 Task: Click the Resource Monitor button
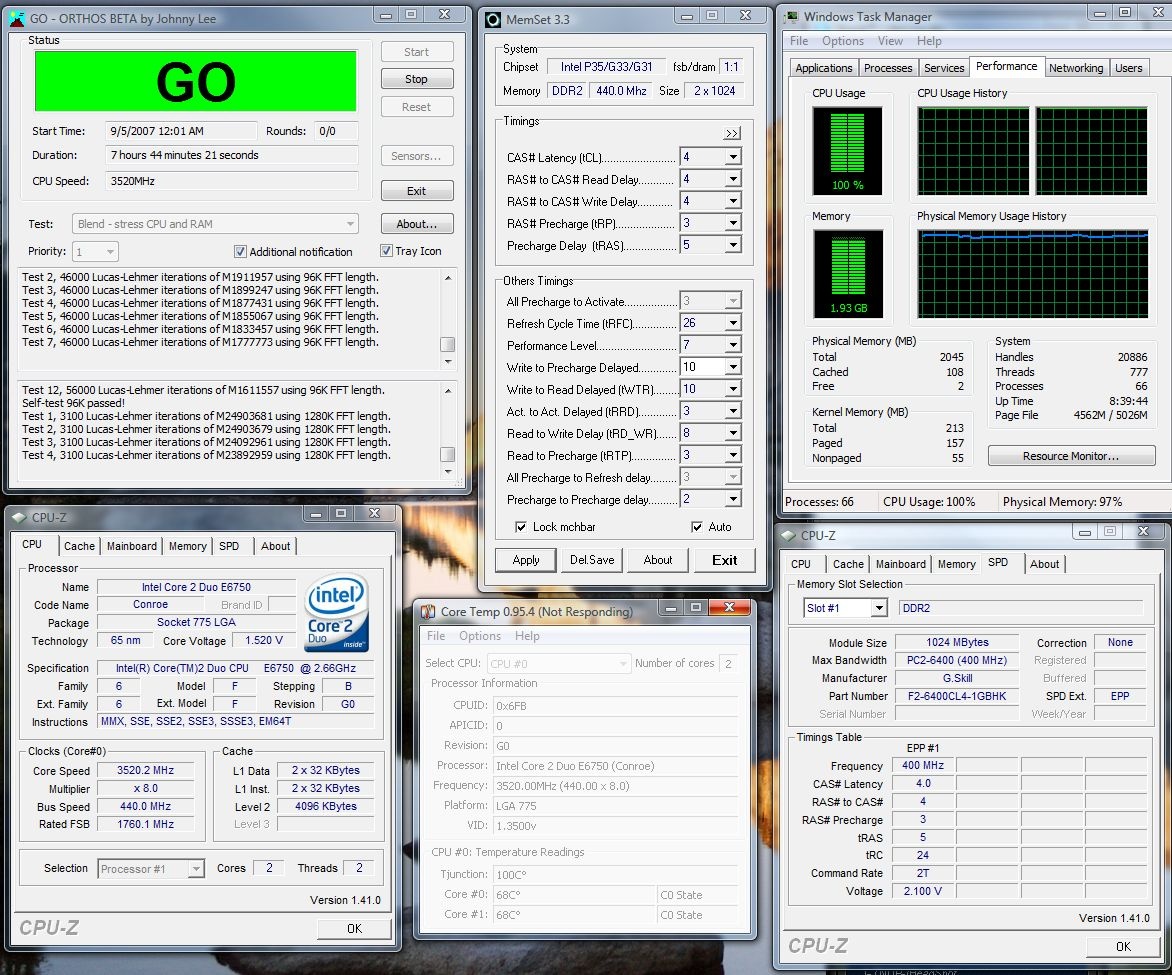(1070, 456)
